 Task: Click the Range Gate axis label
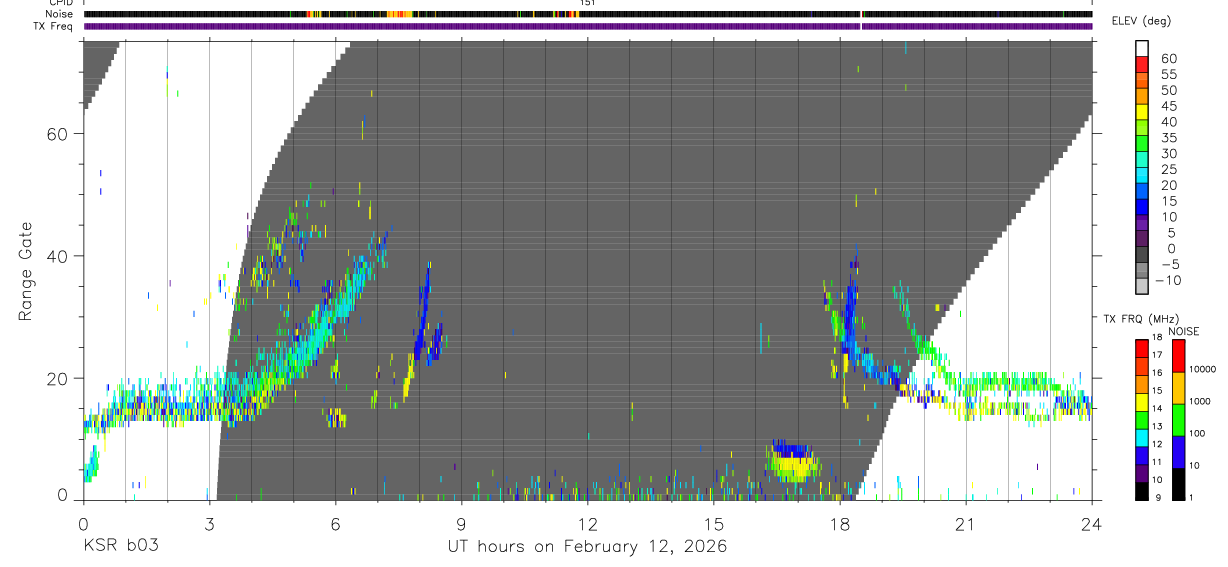coord(26,270)
